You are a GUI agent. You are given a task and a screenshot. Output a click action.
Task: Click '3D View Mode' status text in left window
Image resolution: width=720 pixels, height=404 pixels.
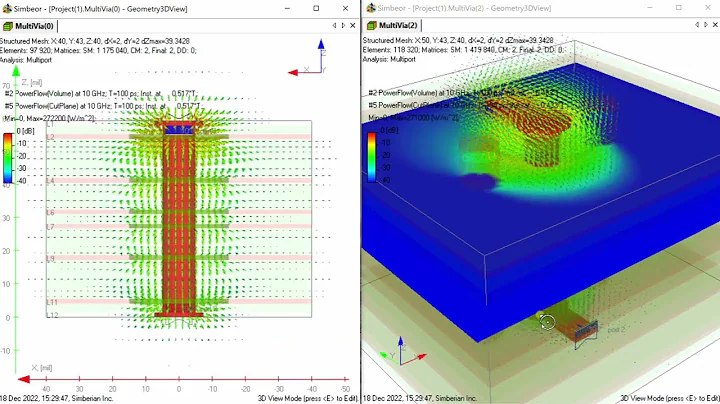click(x=308, y=398)
